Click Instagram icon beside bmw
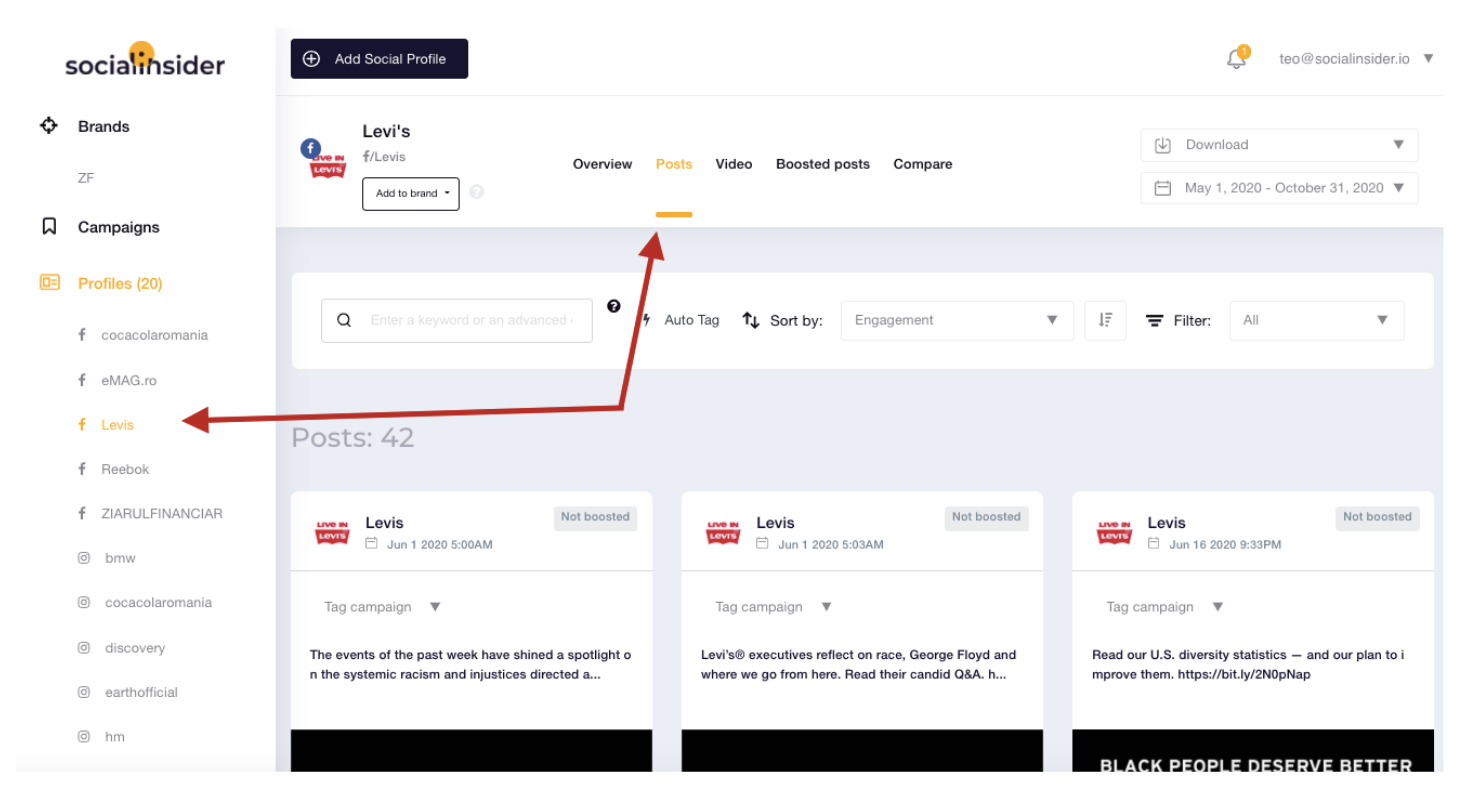1460x800 pixels. point(84,558)
